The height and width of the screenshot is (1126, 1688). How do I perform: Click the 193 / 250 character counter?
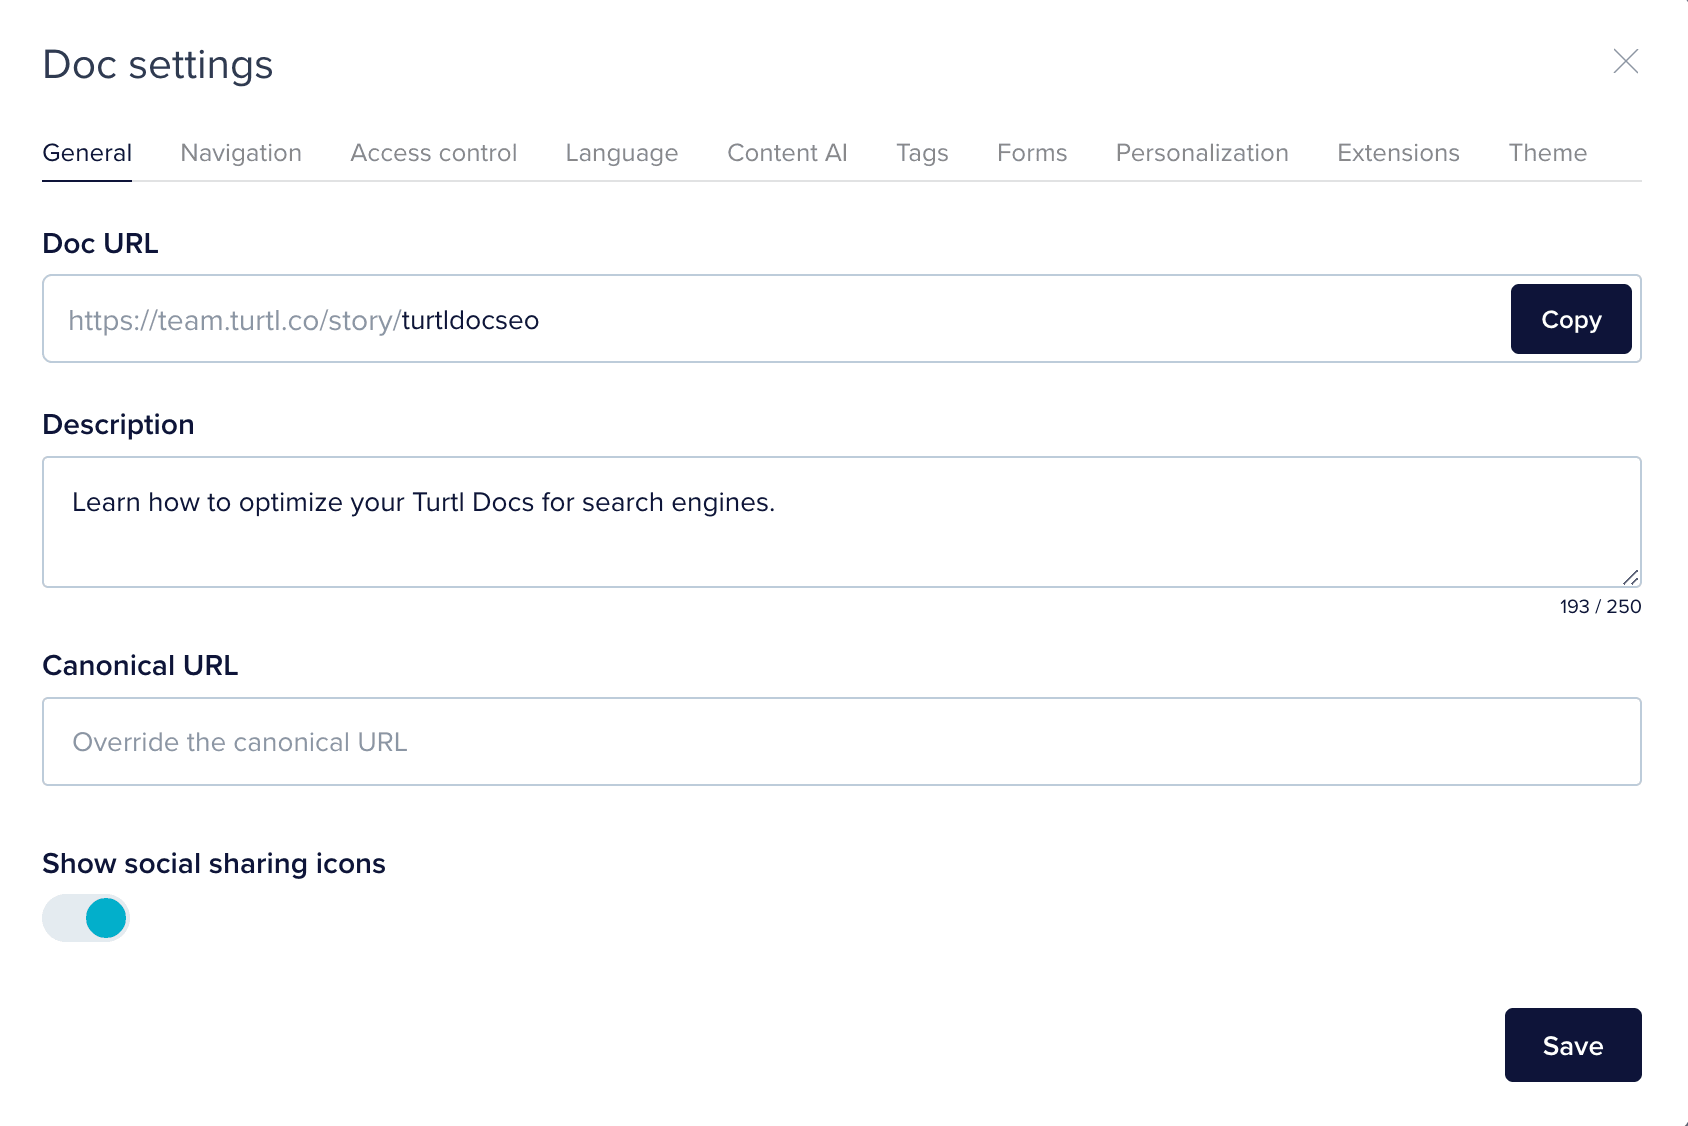[x=1600, y=607]
